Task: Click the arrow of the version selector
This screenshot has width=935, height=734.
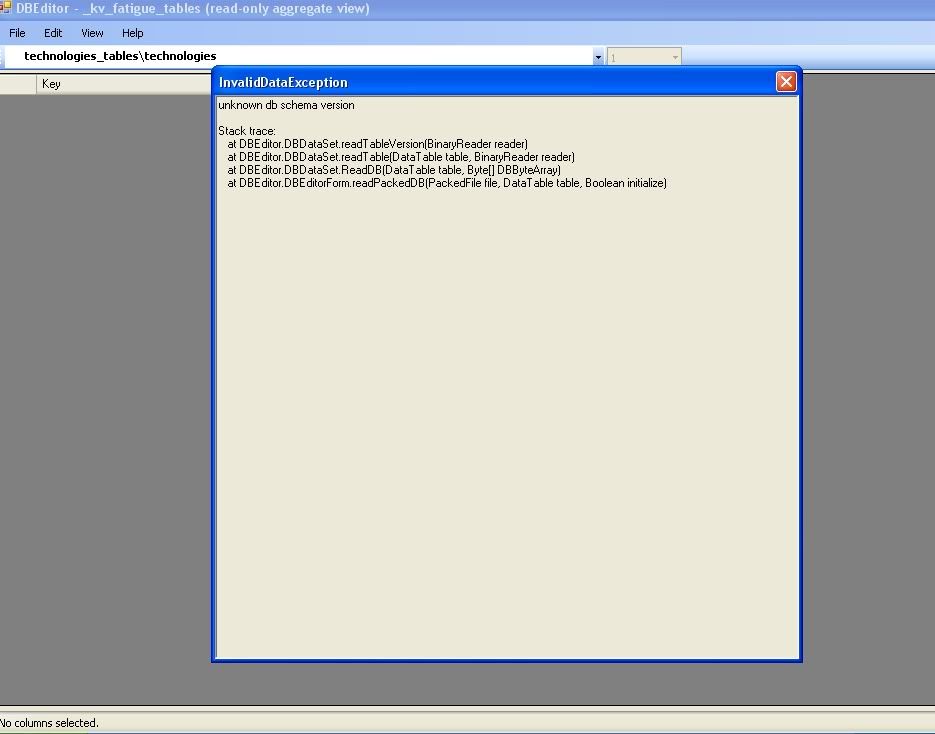Action: click(x=675, y=57)
